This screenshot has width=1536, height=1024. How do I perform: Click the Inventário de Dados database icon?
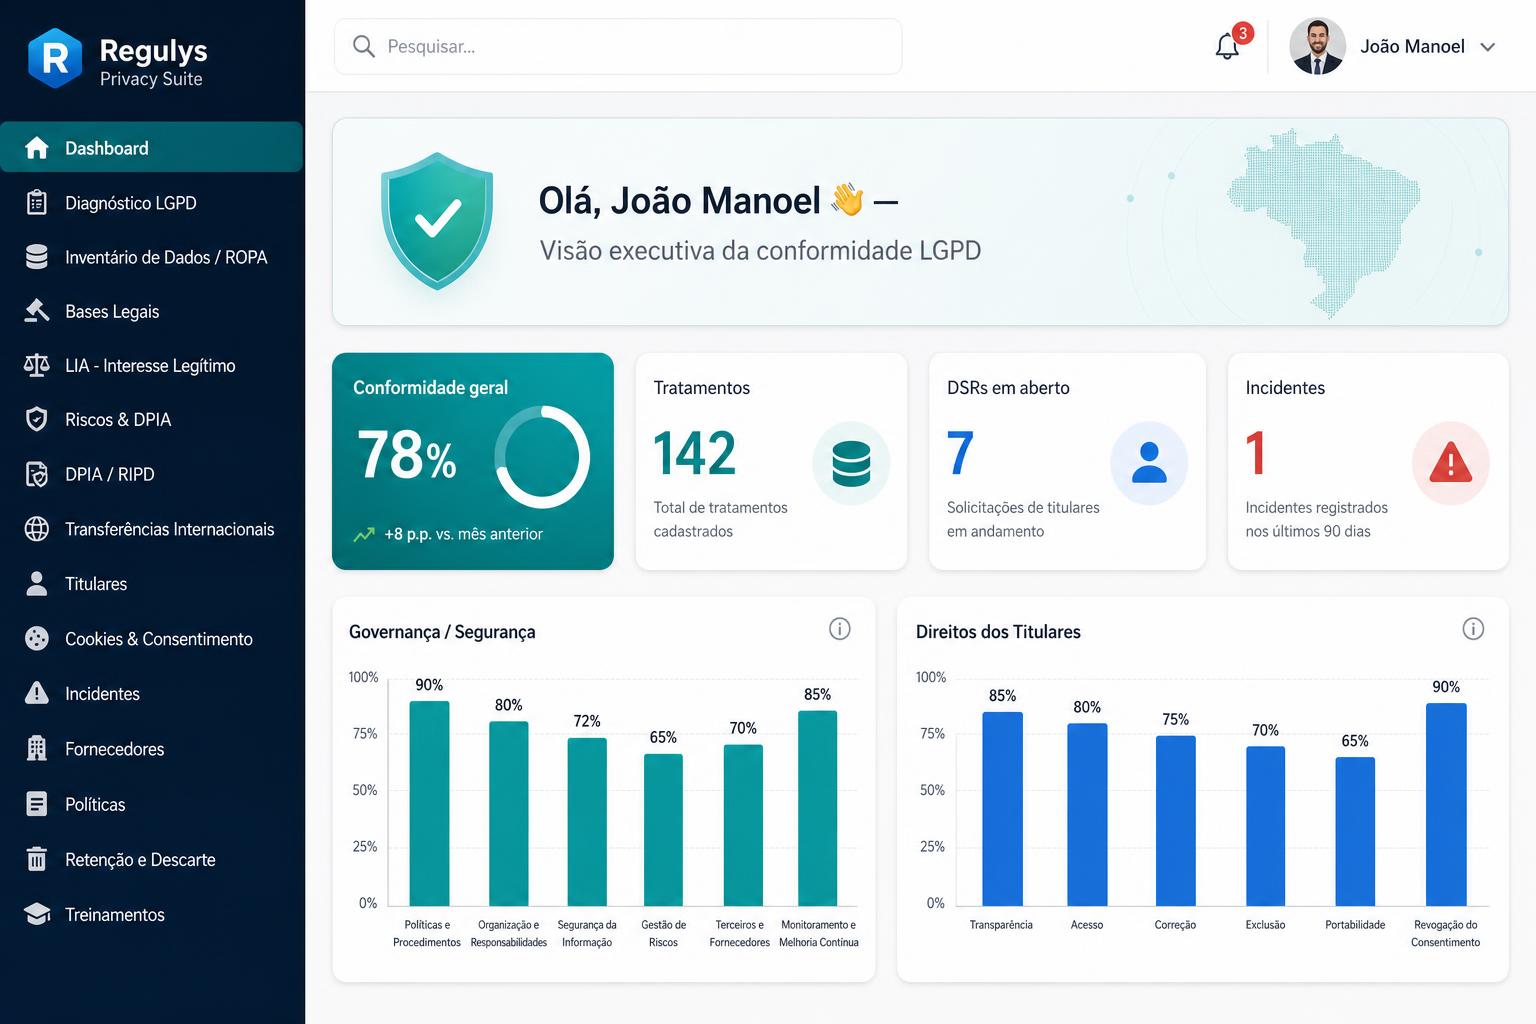[x=37, y=257]
